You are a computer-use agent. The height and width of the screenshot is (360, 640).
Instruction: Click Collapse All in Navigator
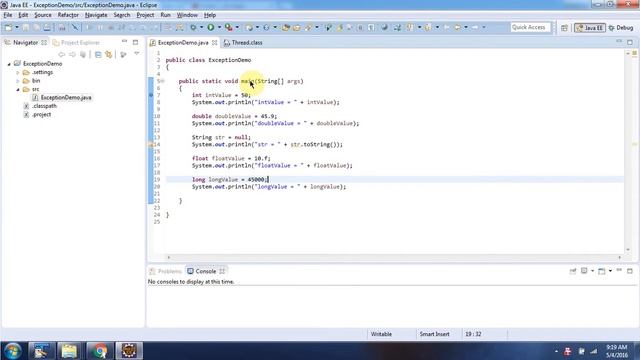pos(98,54)
